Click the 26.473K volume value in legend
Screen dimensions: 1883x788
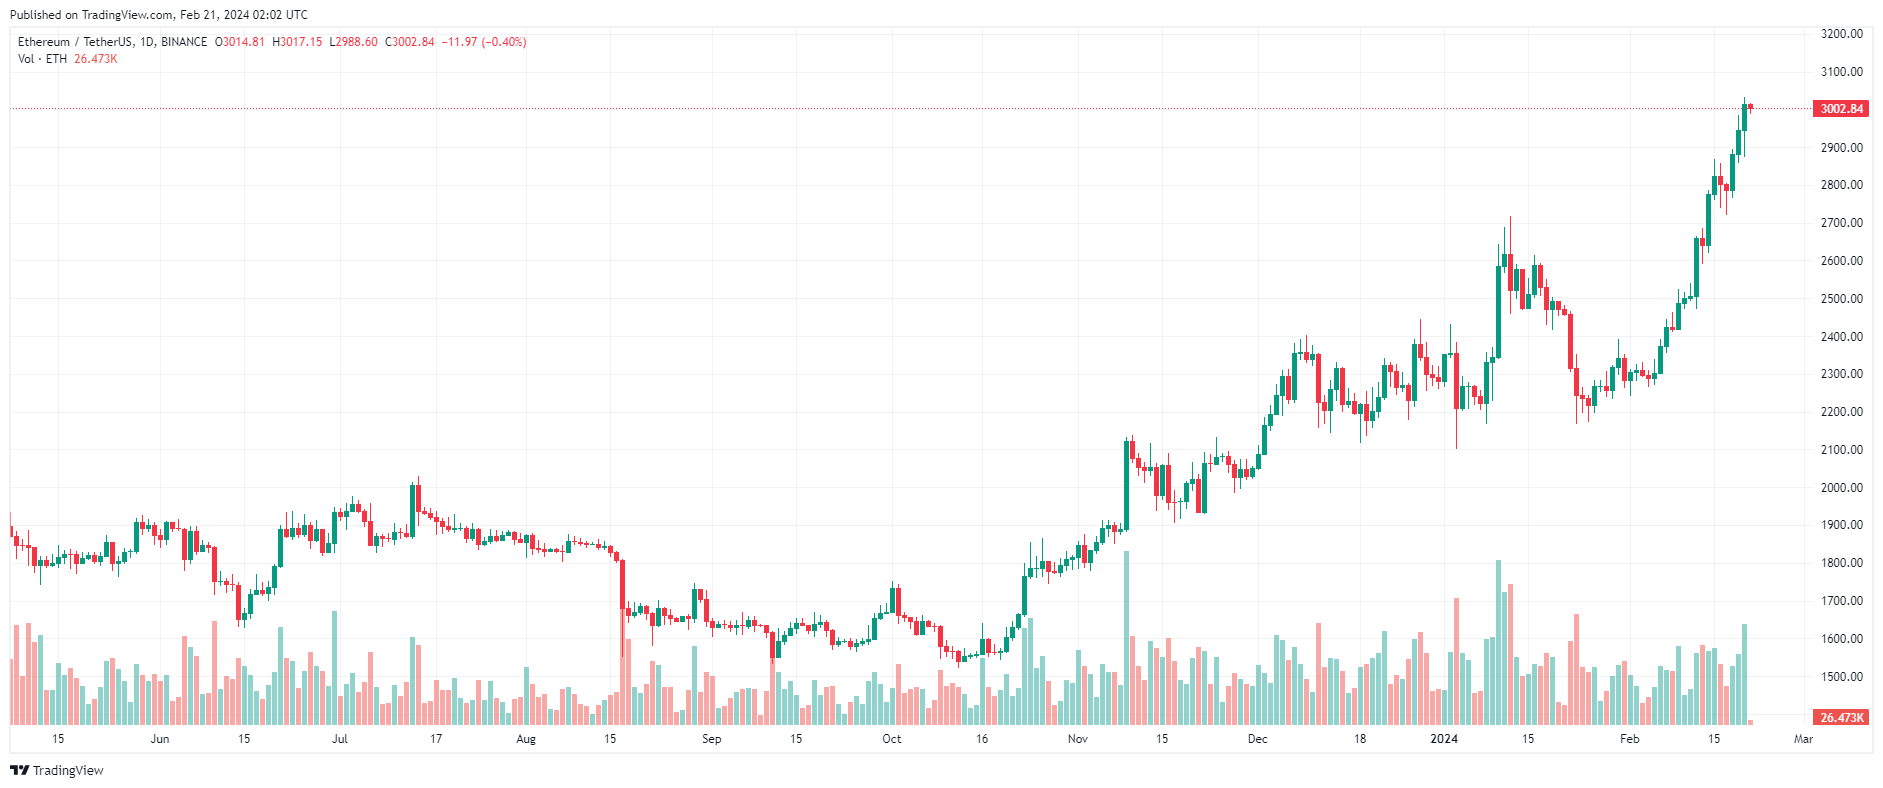pos(96,59)
